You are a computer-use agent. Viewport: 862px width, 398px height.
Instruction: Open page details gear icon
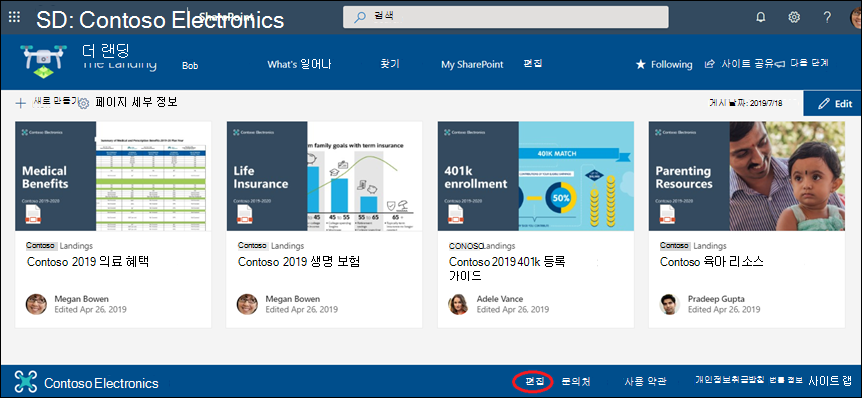(84, 103)
